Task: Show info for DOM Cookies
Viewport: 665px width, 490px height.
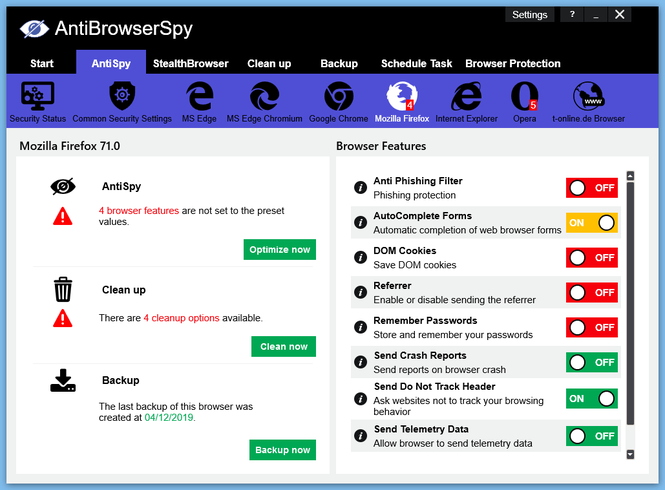Action: [360, 257]
